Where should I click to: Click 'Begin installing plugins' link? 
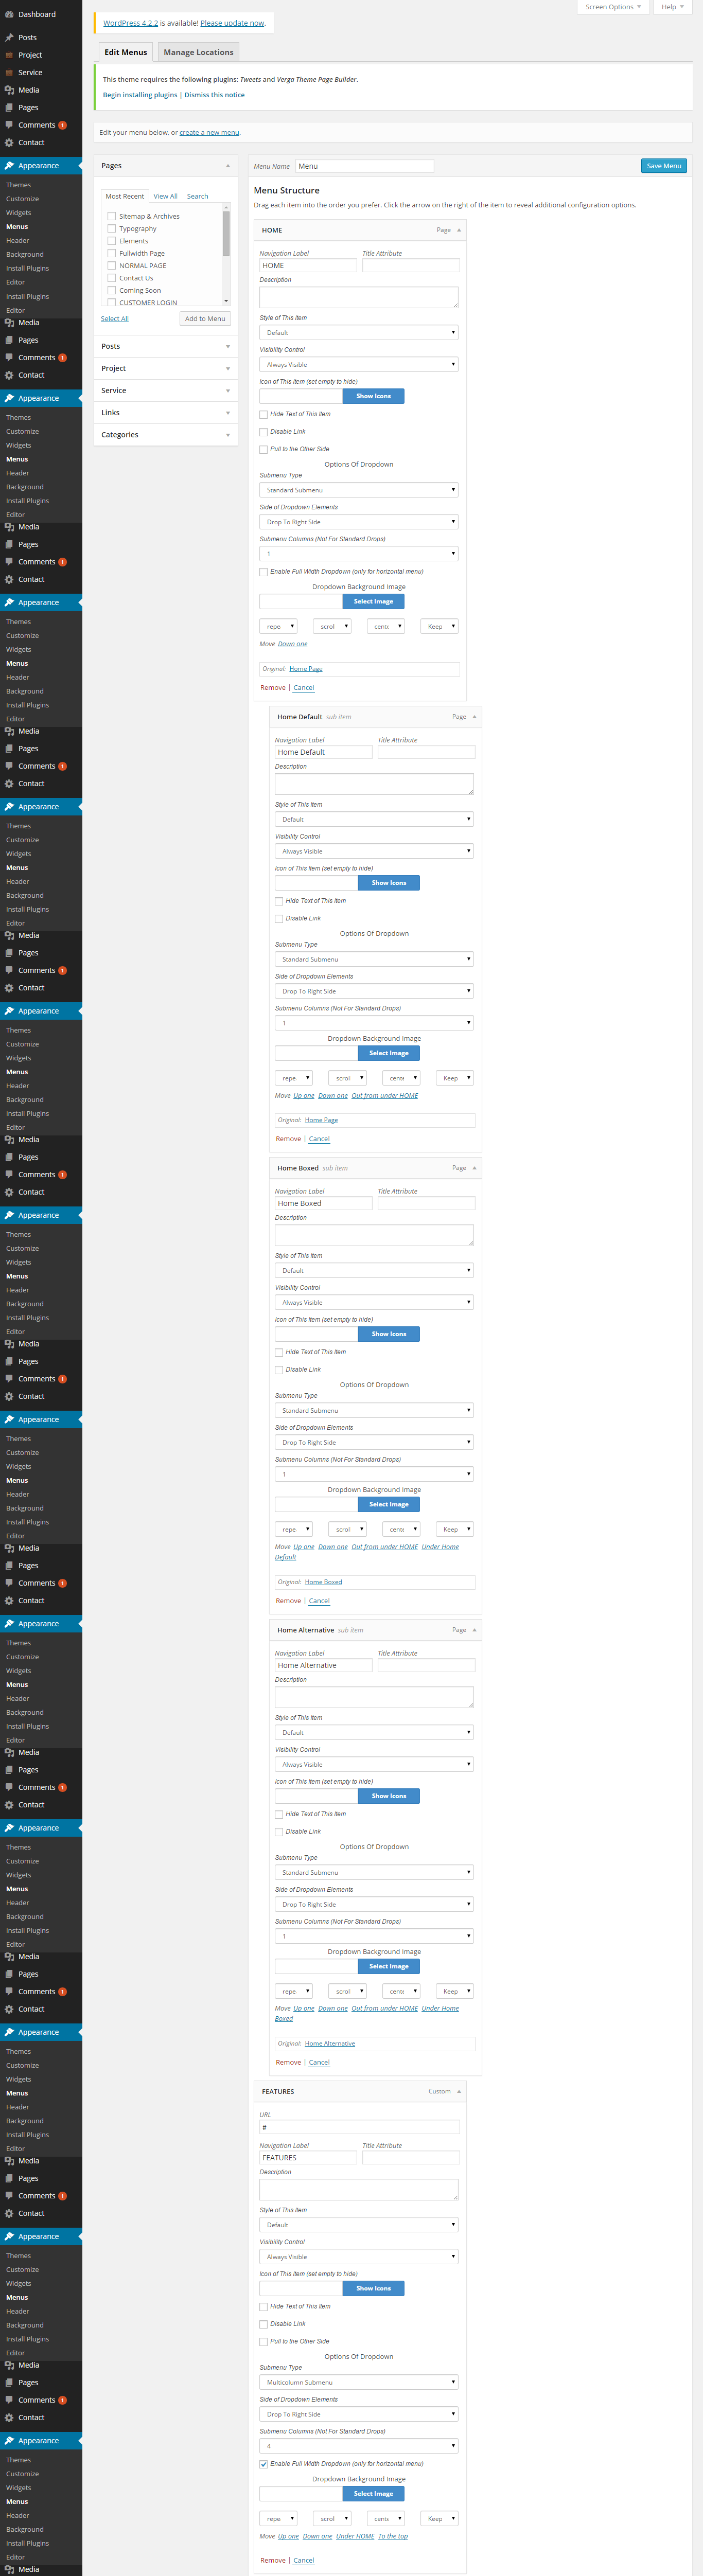click(140, 95)
